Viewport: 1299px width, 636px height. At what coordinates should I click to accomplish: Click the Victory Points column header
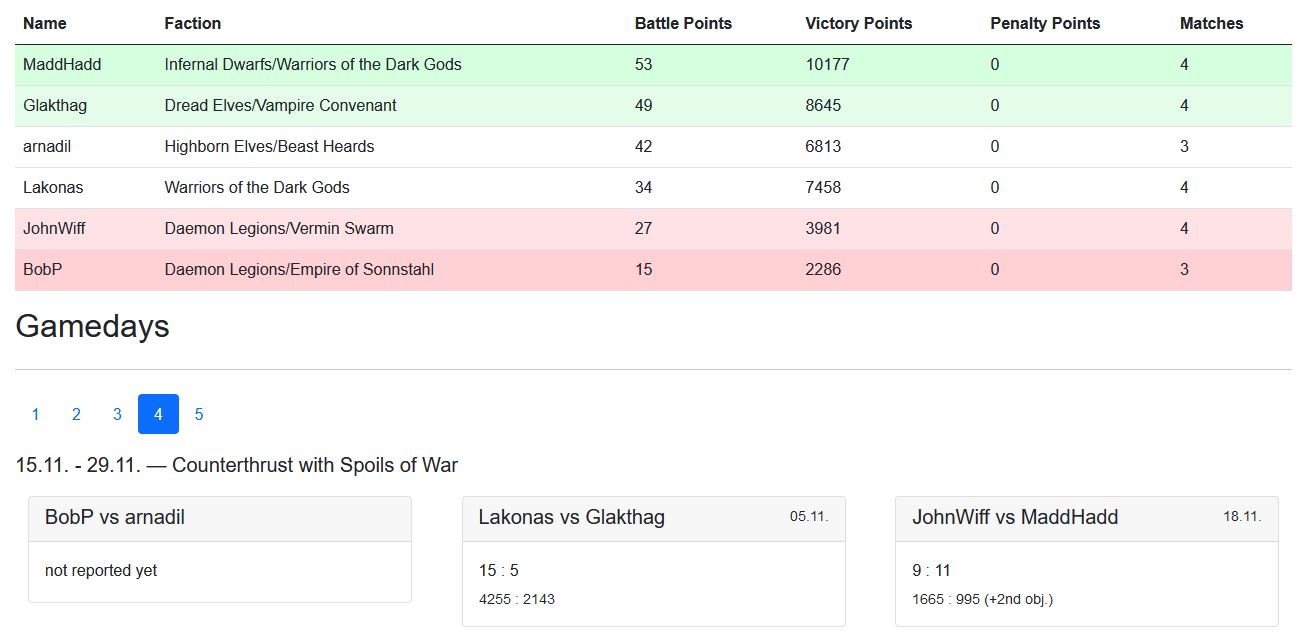point(858,23)
